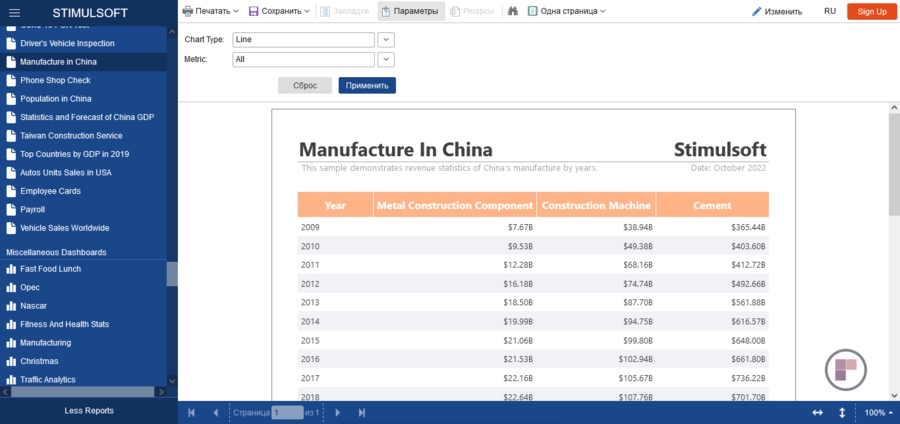Open the Печатать print dropdown menu
This screenshot has width=900, height=424.
coord(210,11)
